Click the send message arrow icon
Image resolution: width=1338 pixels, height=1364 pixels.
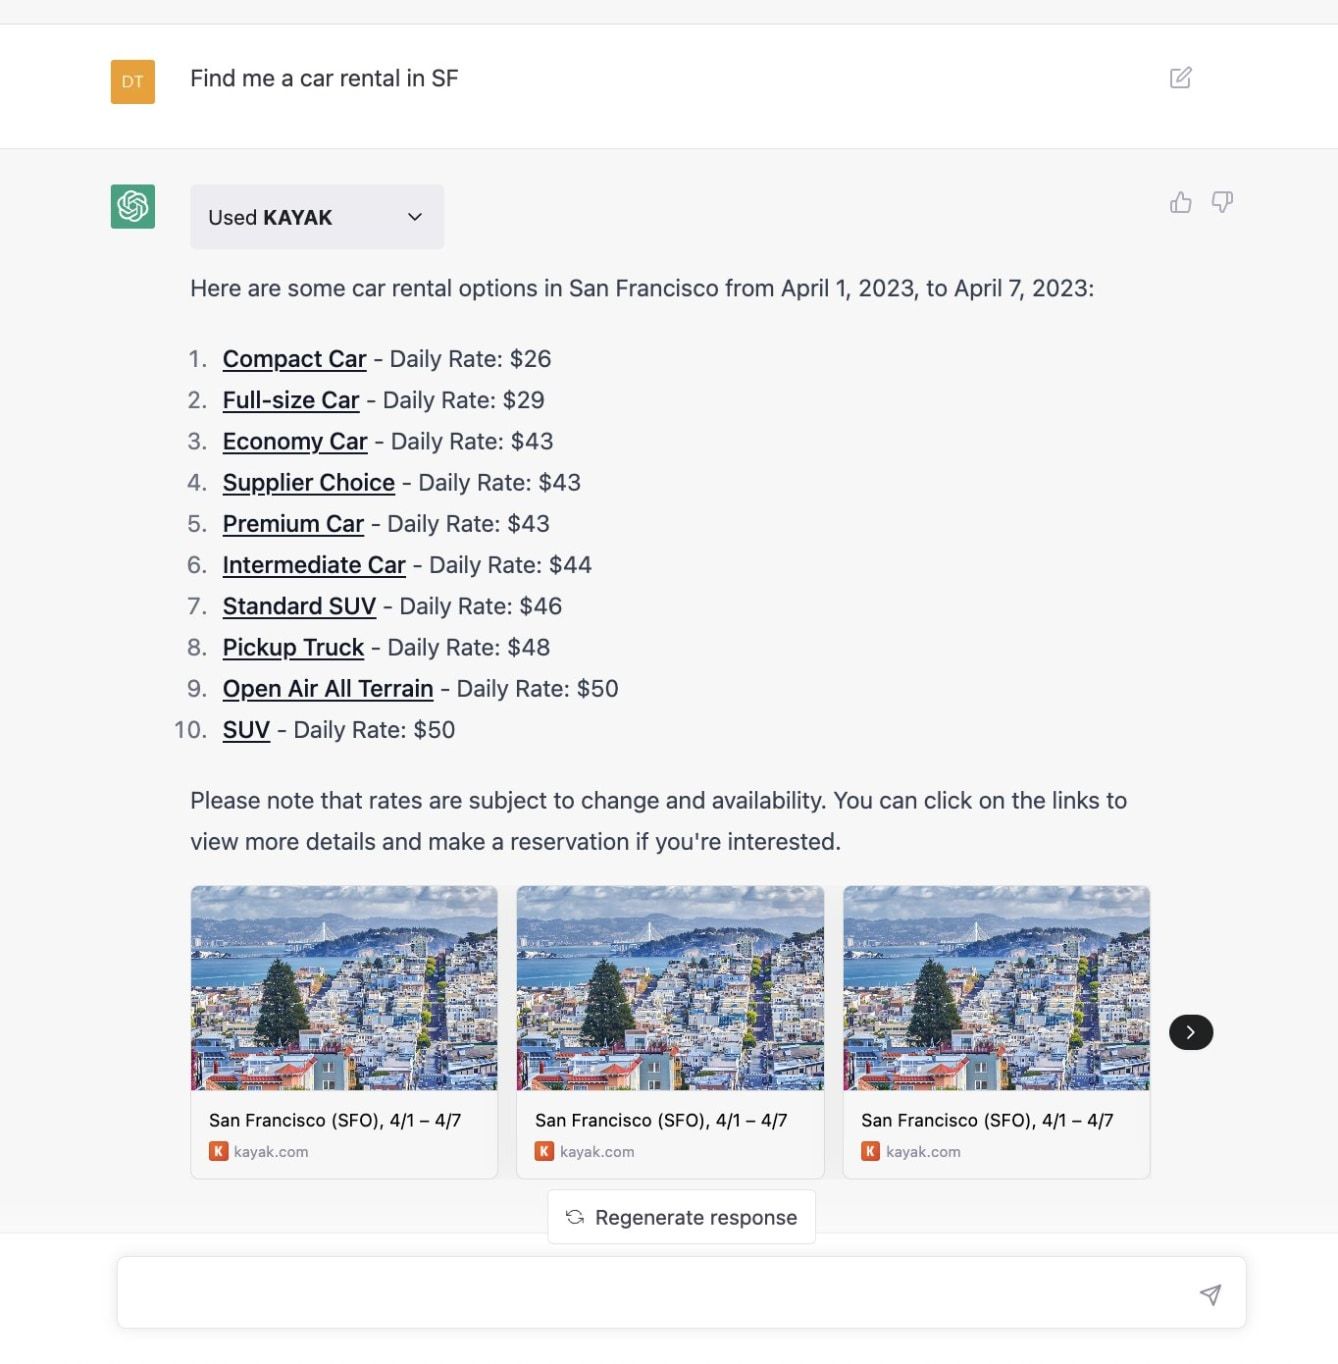coord(1210,1295)
